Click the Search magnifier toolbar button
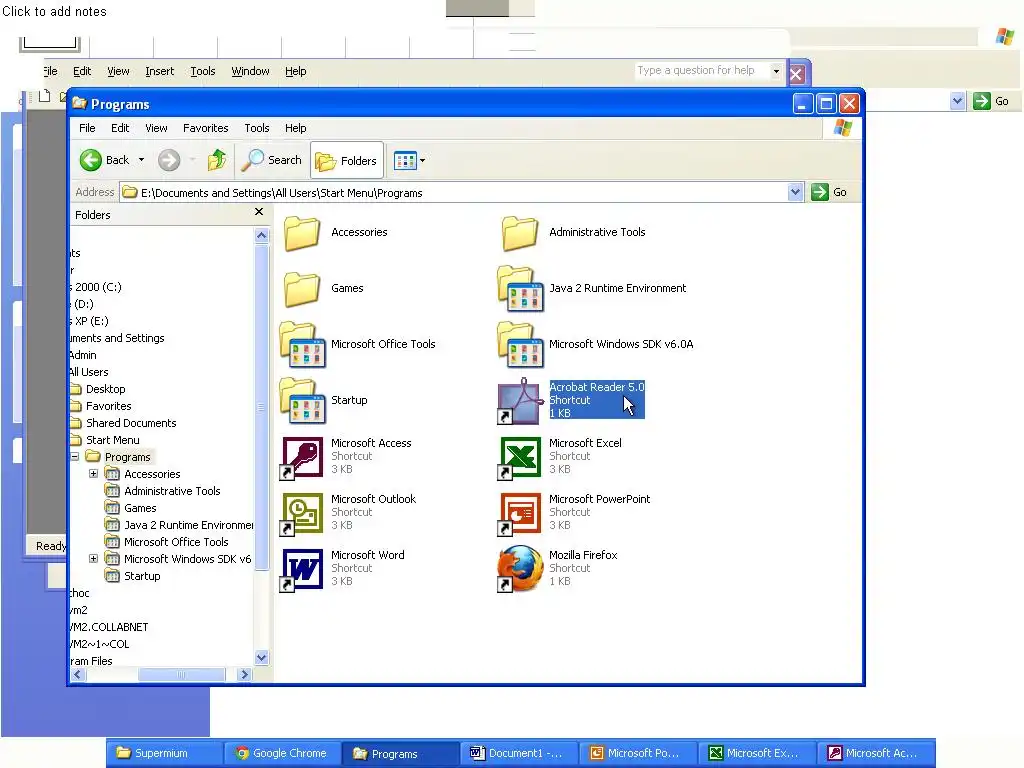 coord(272,160)
